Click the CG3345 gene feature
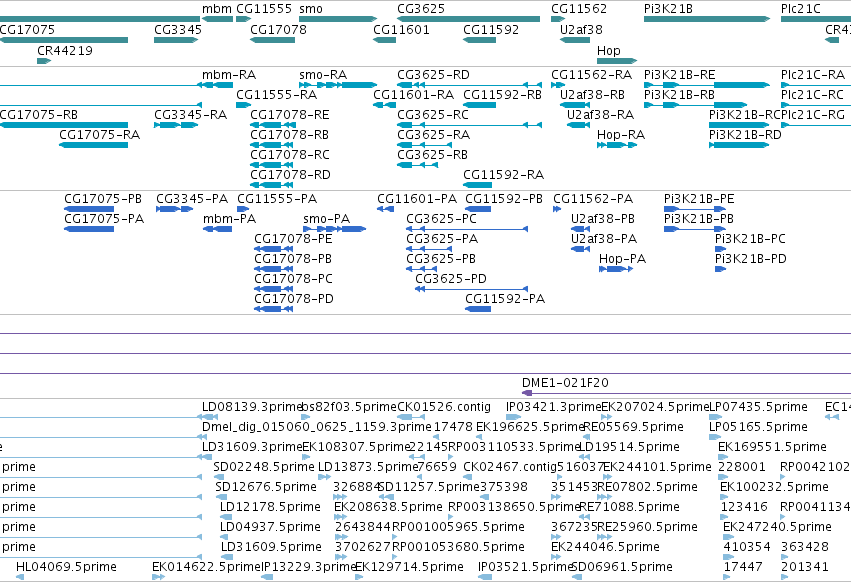851x582 pixels. pos(176,40)
